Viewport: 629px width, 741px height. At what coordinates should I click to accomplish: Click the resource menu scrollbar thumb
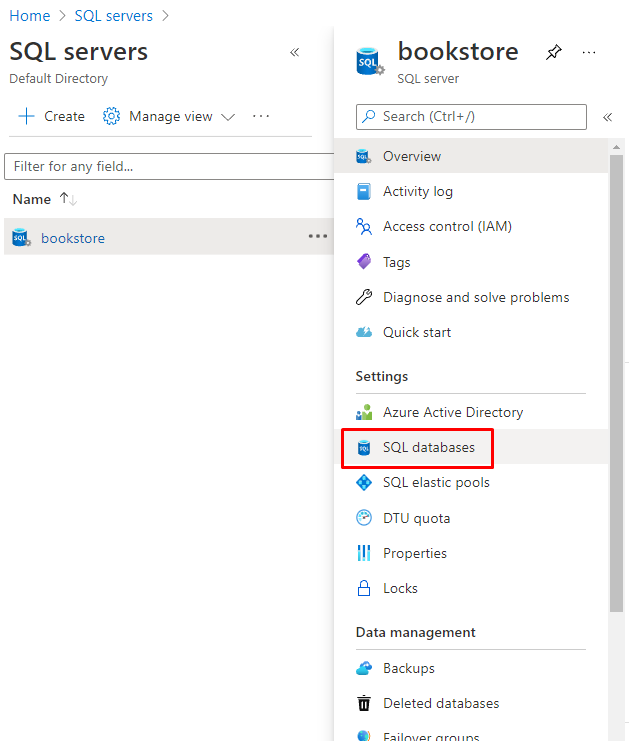[x=616, y=383]
